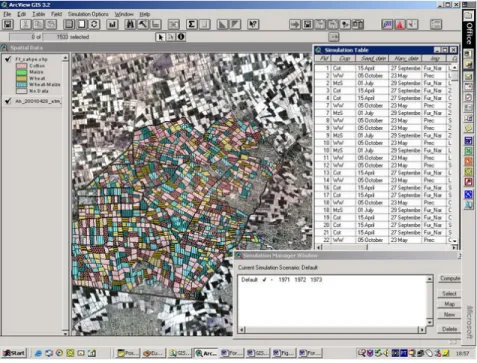
Task: Toggle visibility of the An_20010420 image theme
Action: click(8, 101)
